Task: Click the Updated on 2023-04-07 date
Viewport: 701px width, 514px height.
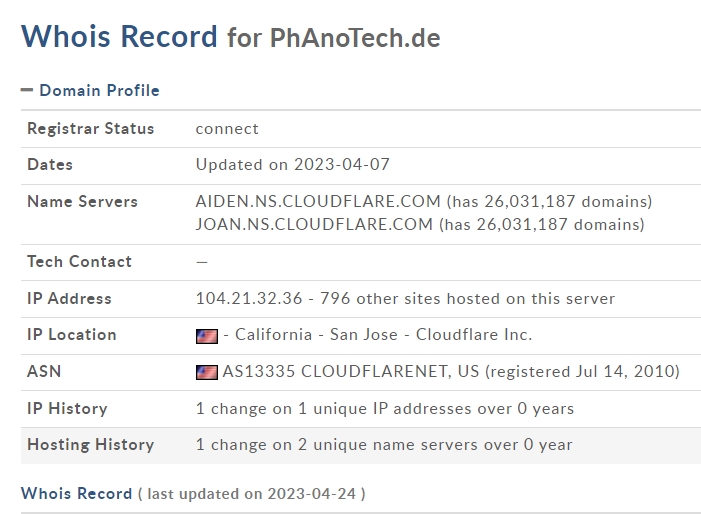Action: 293,164
